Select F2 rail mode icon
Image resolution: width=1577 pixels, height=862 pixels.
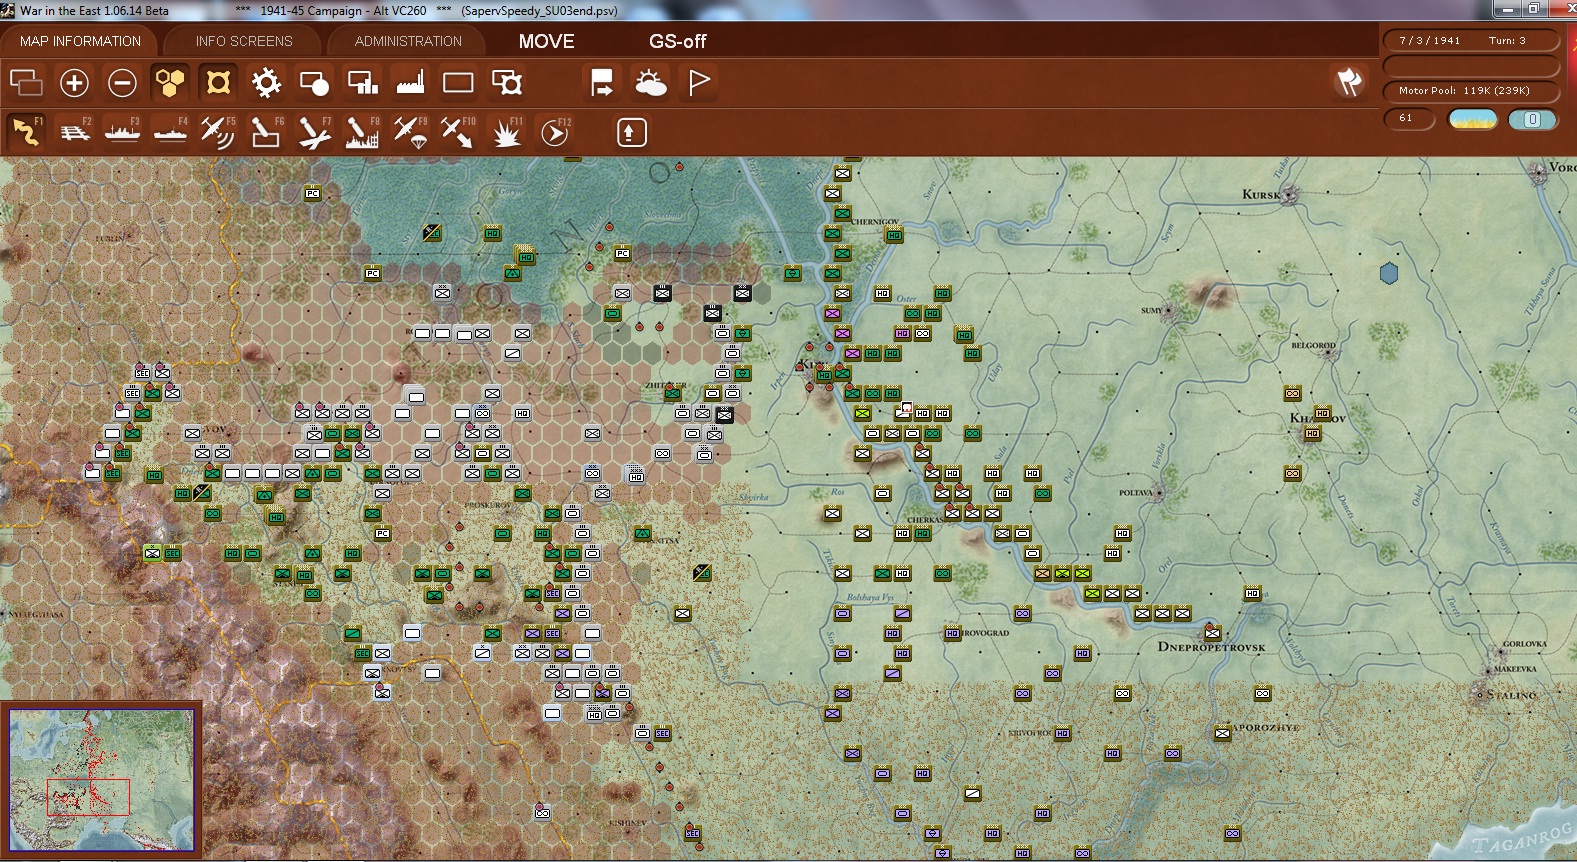click(74, 131)
